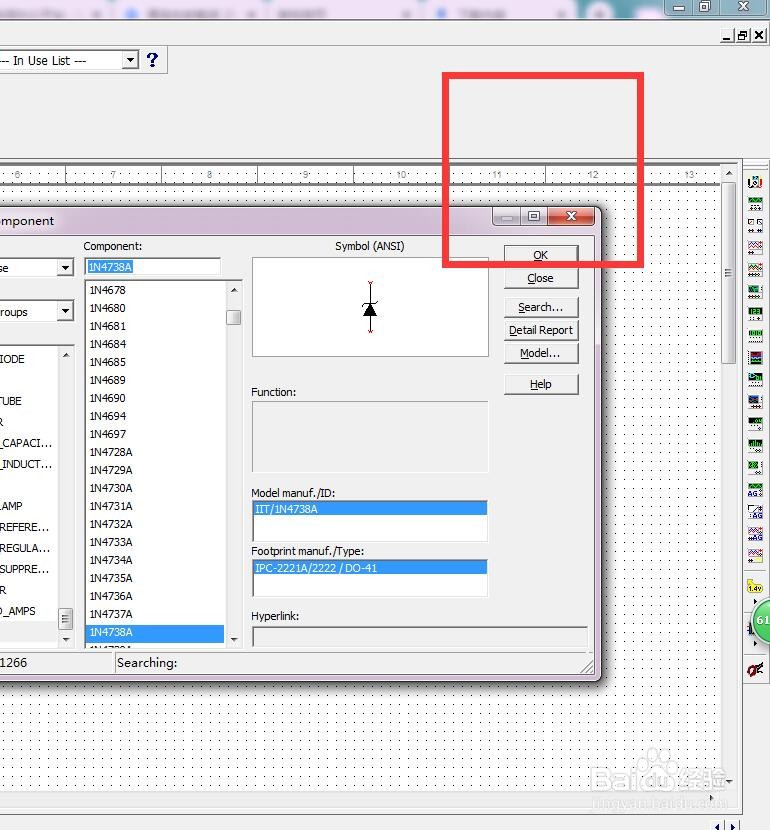The width and height of the screenshot is (770, 830).
Task: Select the highlighted 1N4738A list row
Action: click(x=155, y=632)
